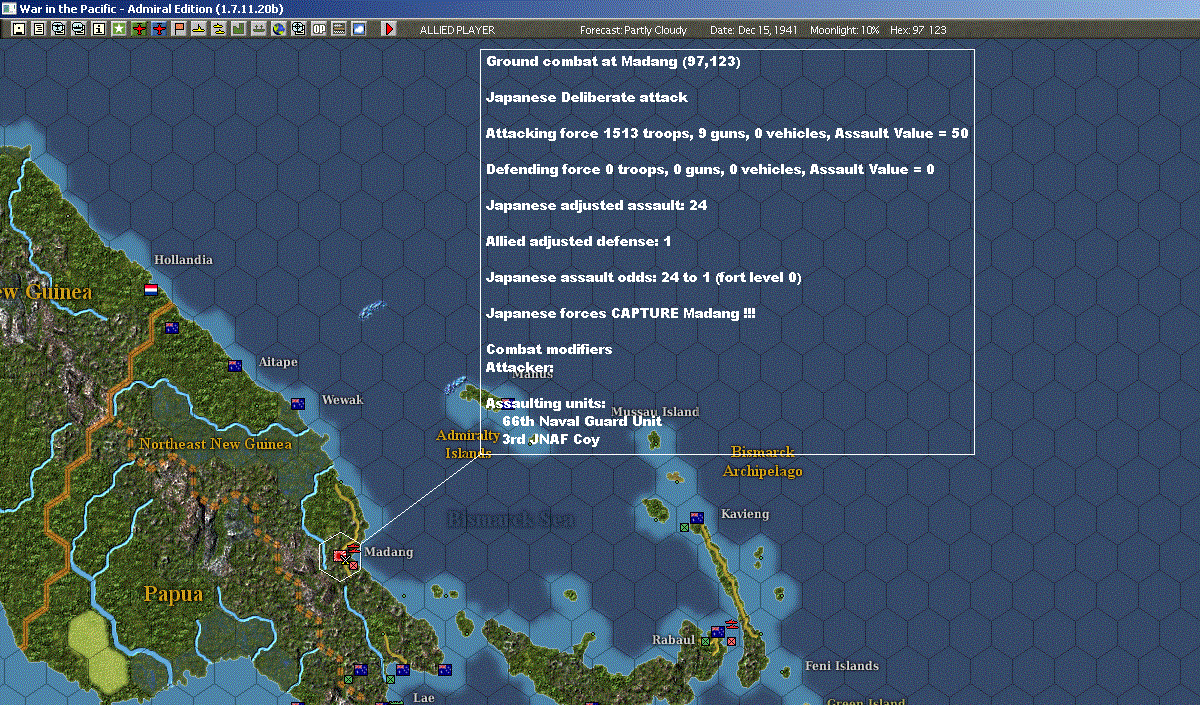The width and height of the screenshot is (1200, 705).
Task: Click '66th Naval Guard Unit' entry
Action: coord(581,421)
